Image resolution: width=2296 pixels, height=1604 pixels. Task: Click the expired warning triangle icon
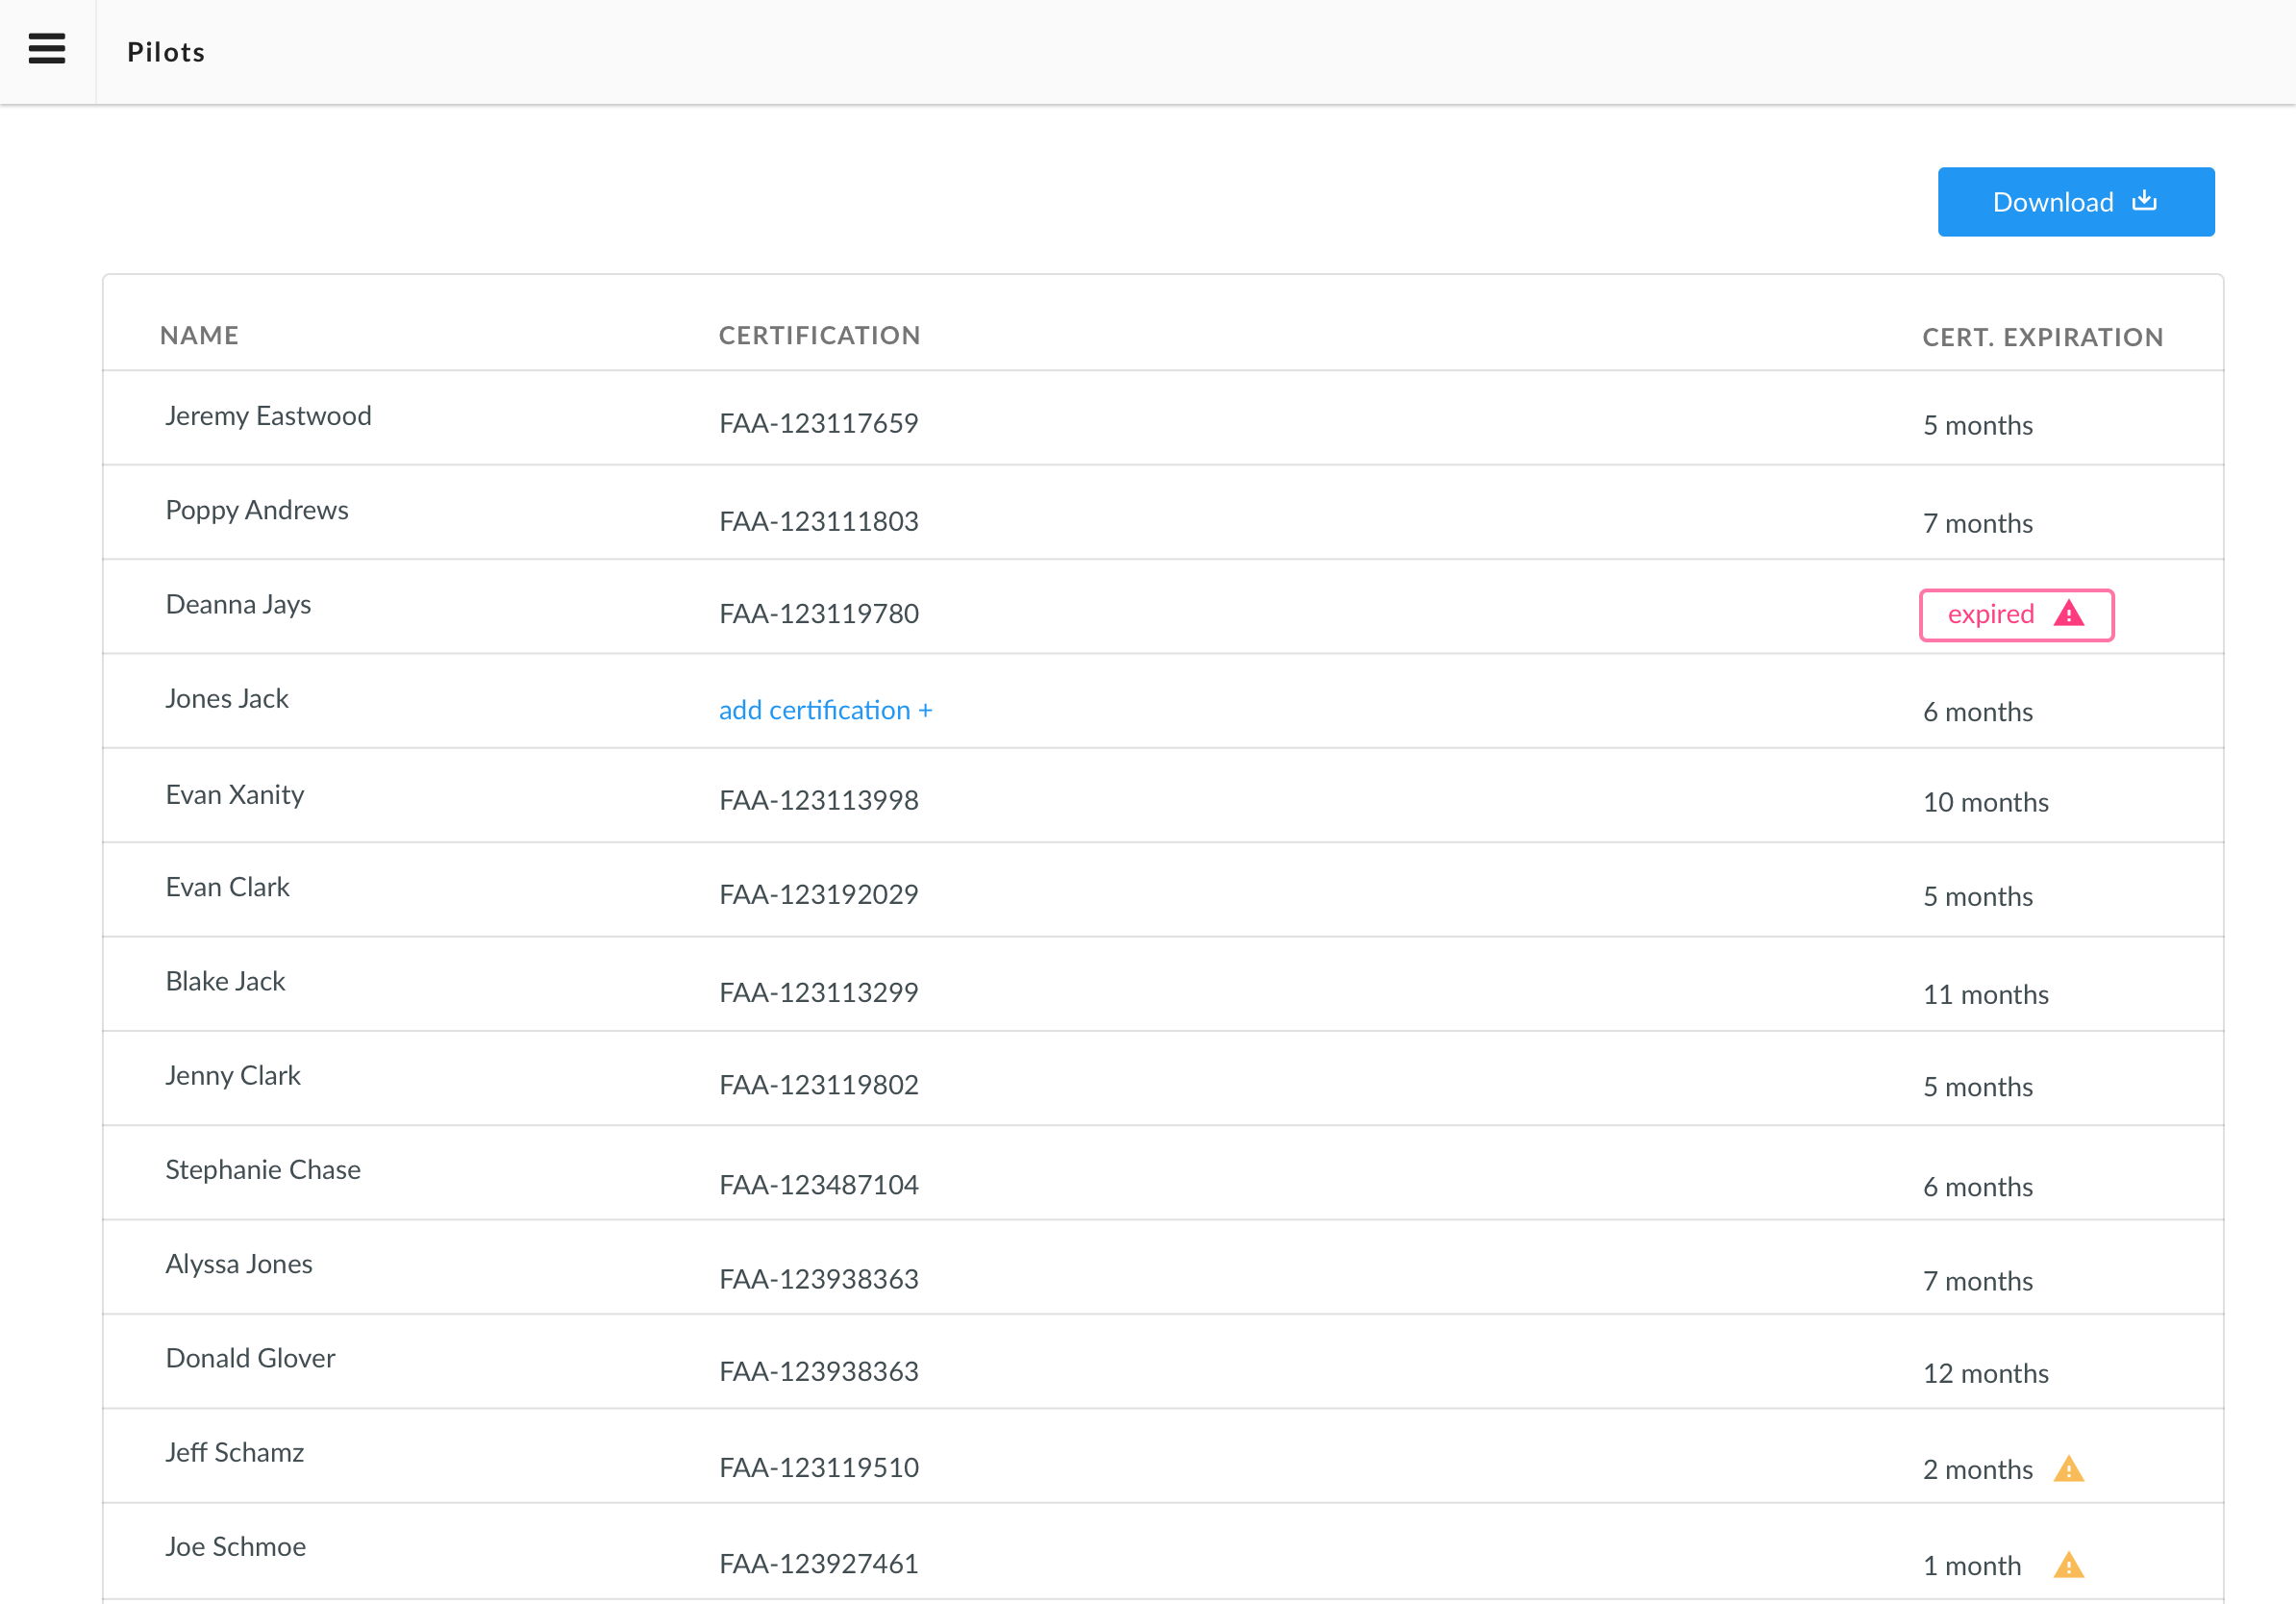[2069, 613]
